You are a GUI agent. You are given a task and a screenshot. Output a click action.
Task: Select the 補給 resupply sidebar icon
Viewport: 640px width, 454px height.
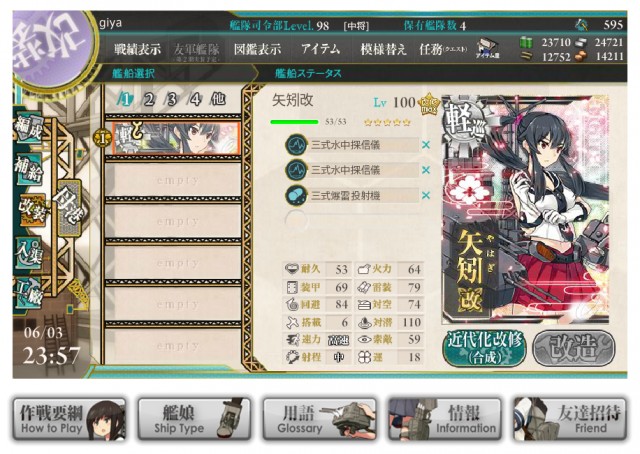coord(29,168)
